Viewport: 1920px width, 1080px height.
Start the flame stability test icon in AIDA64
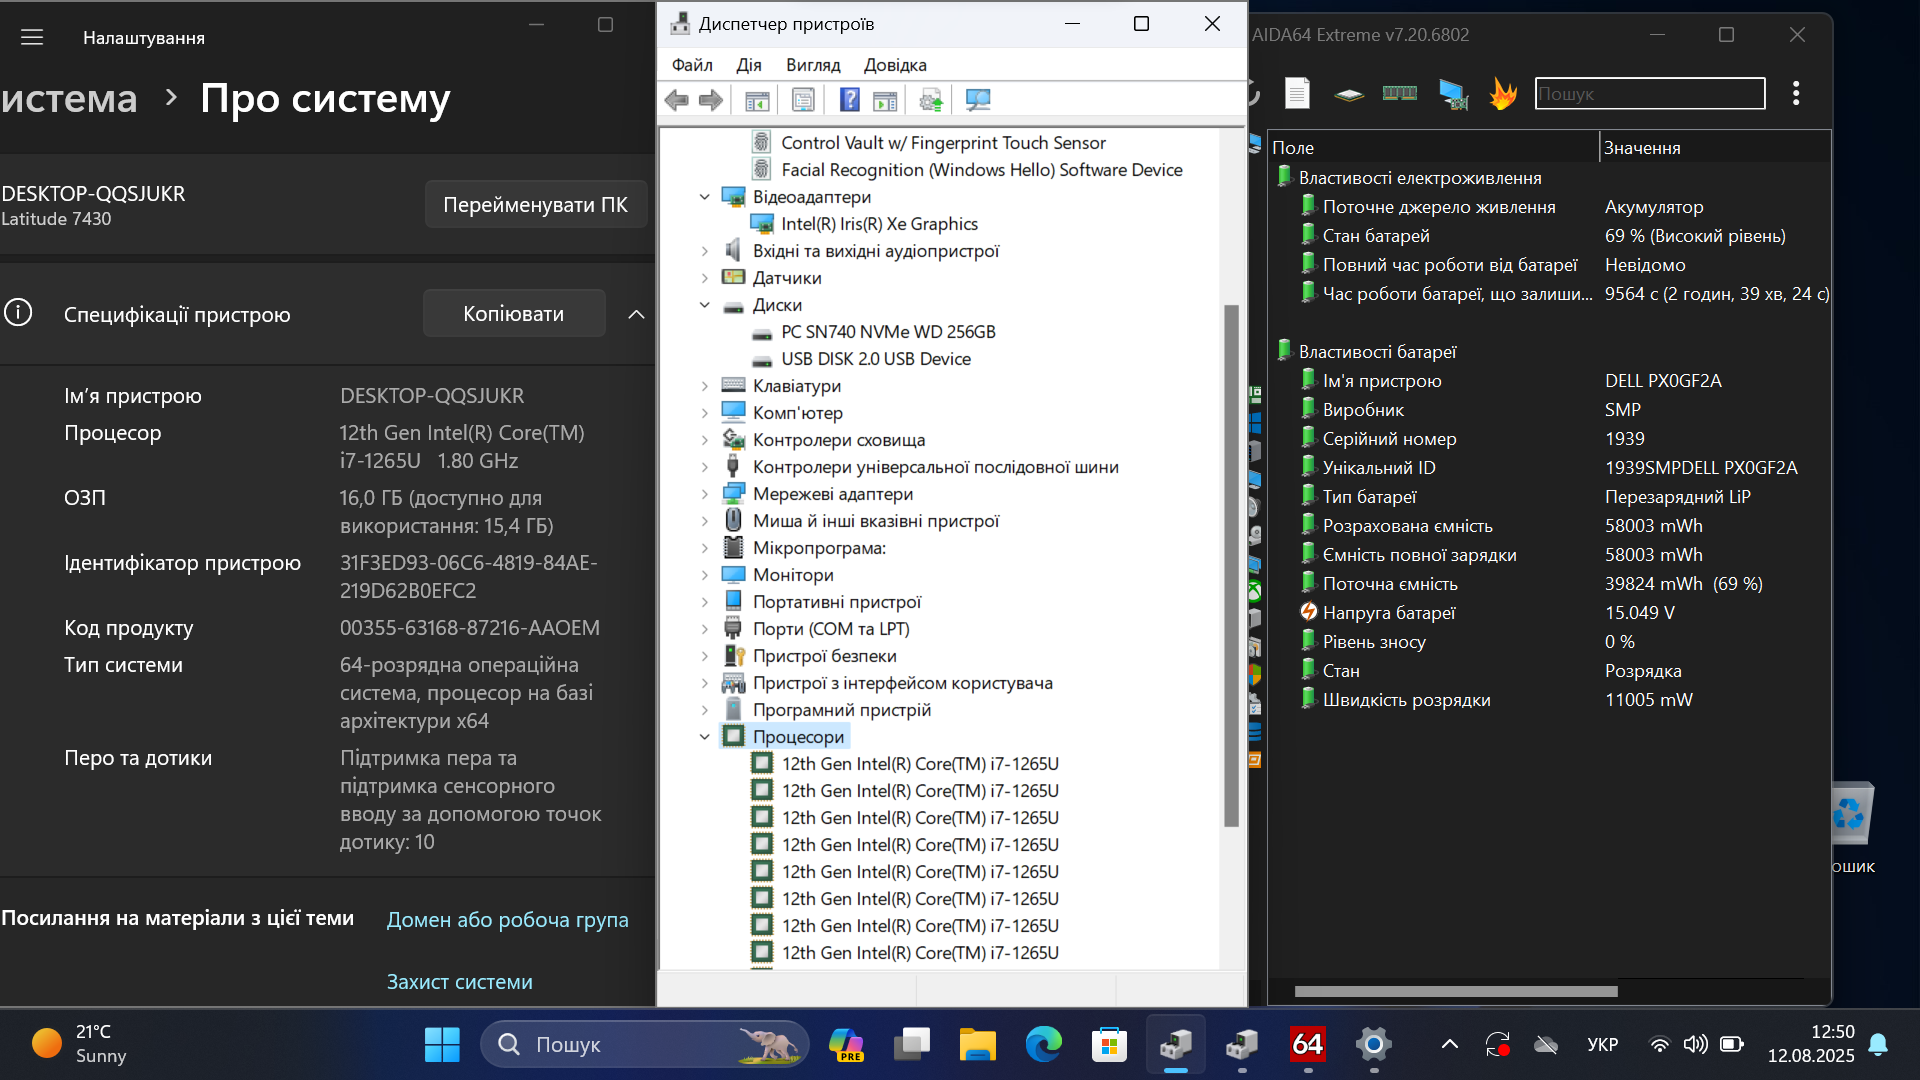coord(1502,93)
